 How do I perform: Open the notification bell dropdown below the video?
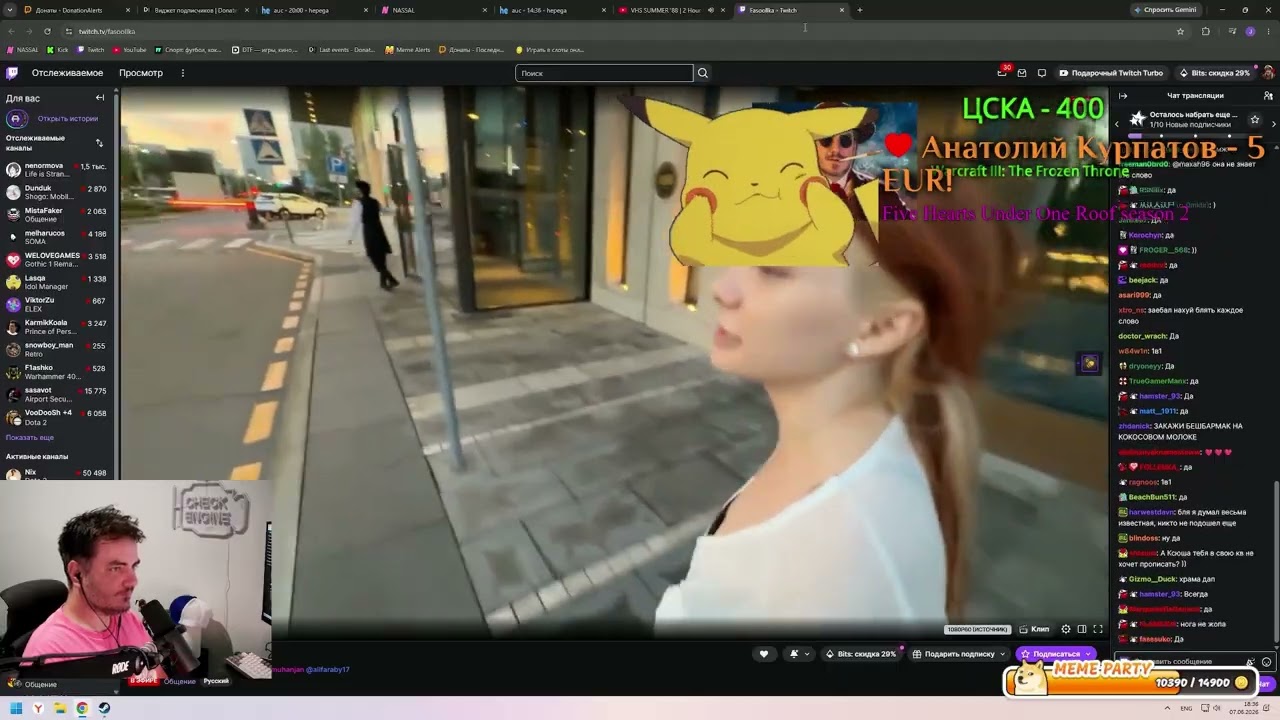click(x=799, y=654)
